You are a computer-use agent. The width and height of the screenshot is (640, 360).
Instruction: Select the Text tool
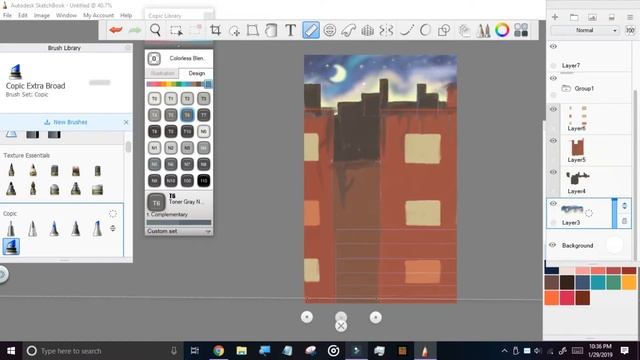click(290, 30)
